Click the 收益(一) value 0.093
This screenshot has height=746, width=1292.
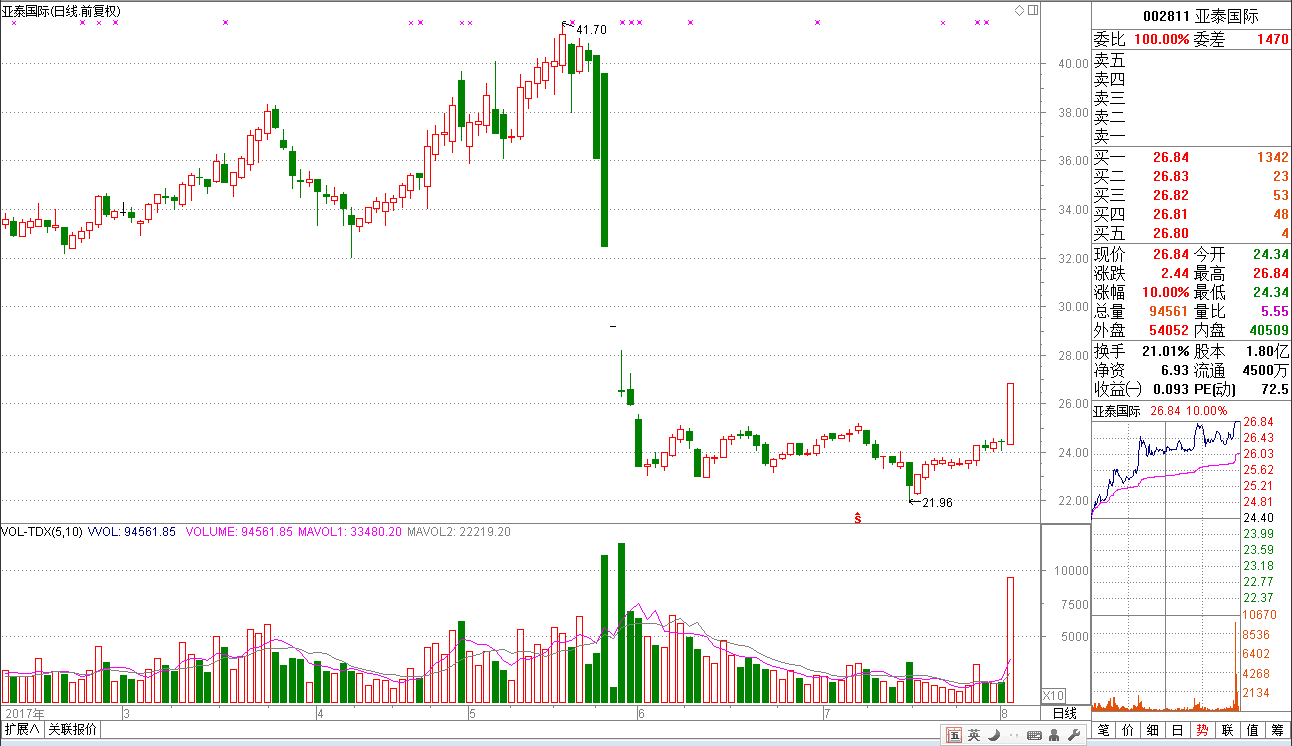(x=1169, y=389)
